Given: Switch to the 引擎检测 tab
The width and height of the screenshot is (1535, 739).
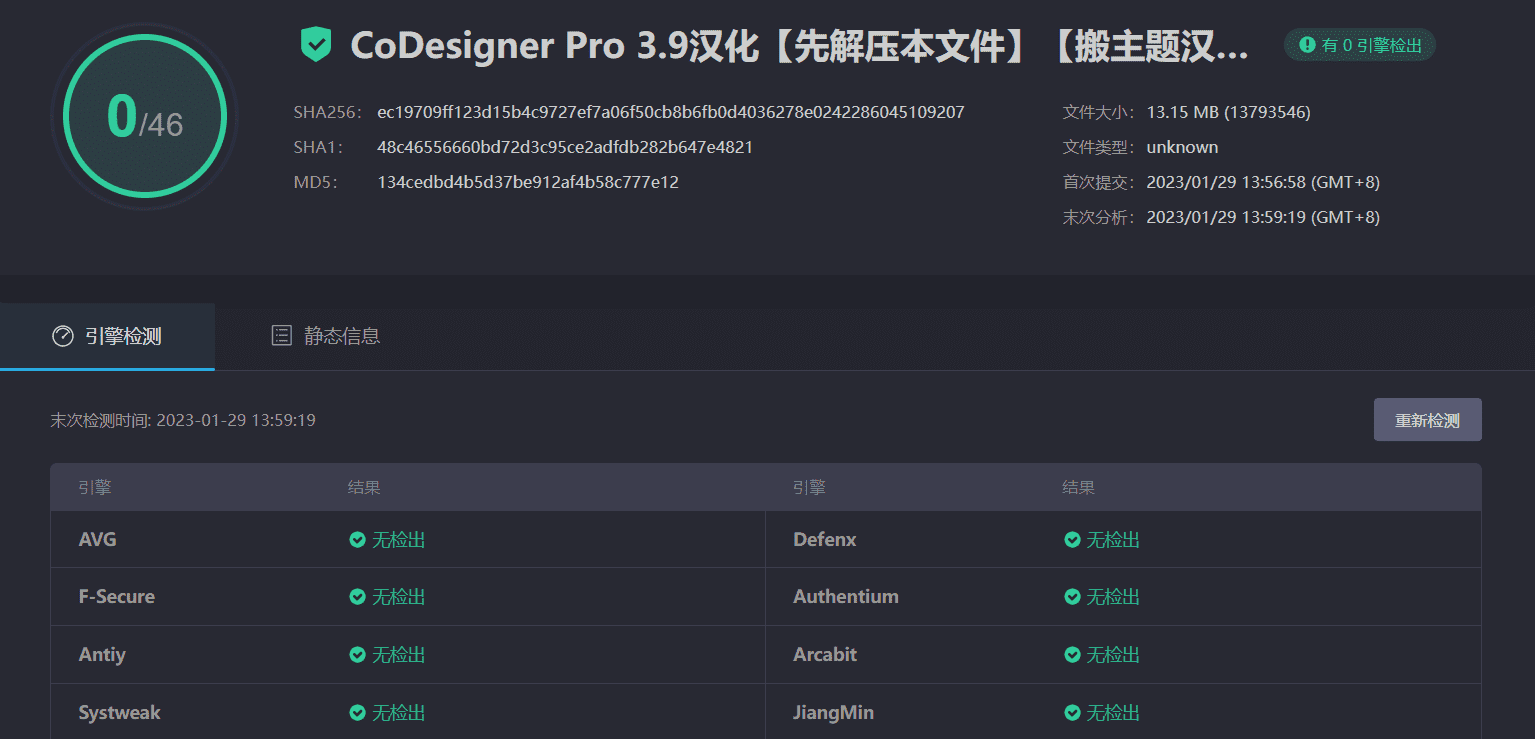Looking at the screenshot, I should pyautogui.click(x=107, y=336).
